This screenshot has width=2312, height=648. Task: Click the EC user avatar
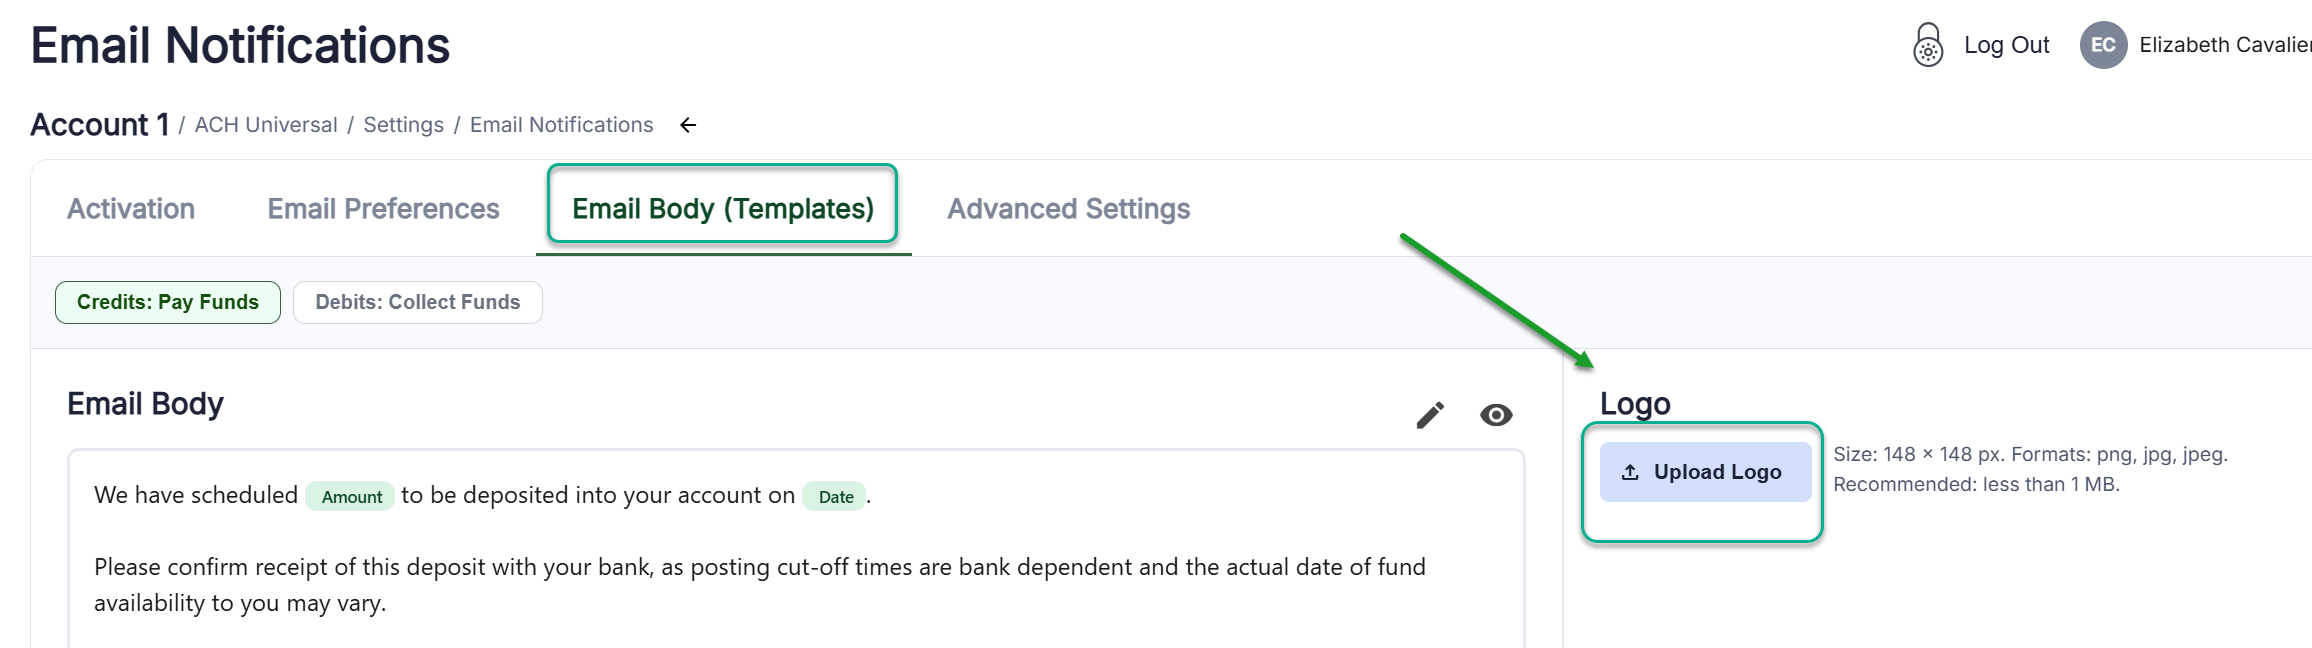coord(2103,45)
